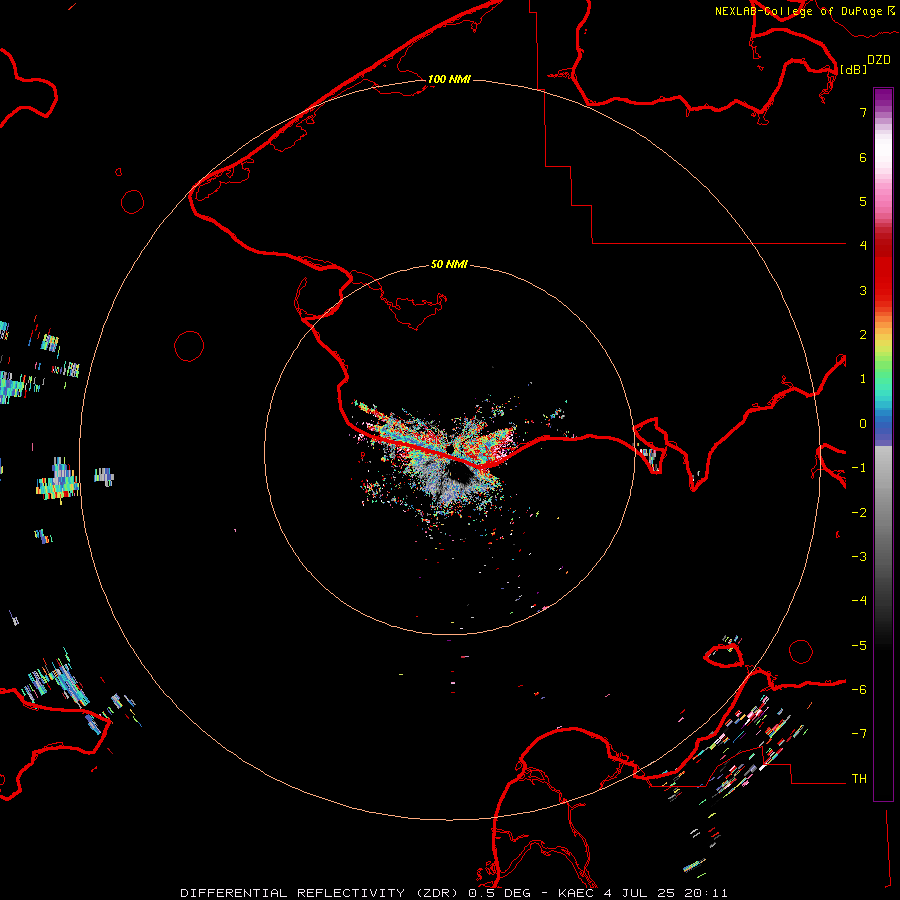Click the 2 value on the color scale
900x900 pixels.
click(863, 335)
